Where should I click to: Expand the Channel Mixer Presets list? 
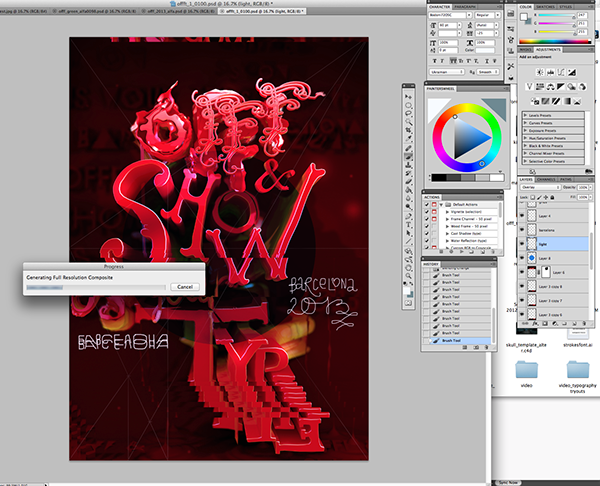pos(526,153)
